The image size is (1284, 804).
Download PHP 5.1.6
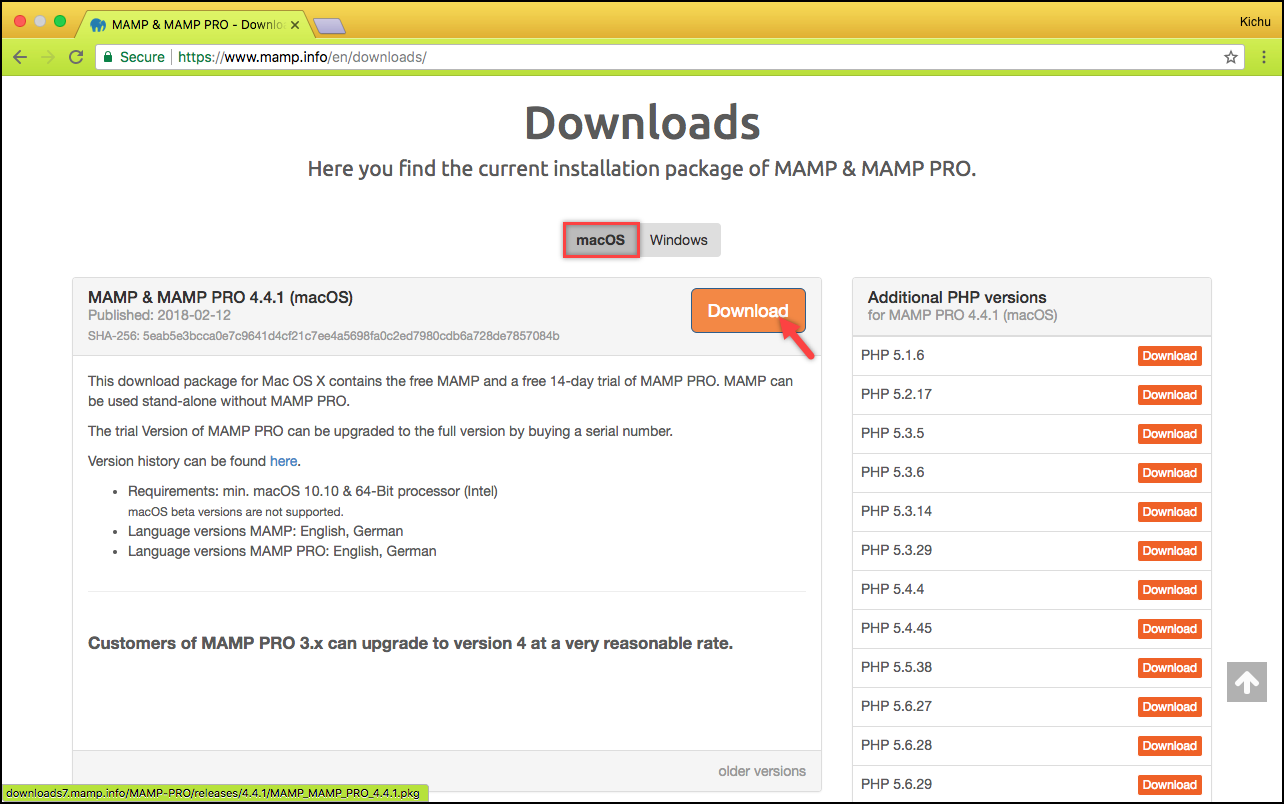(x=1169, y=356)
